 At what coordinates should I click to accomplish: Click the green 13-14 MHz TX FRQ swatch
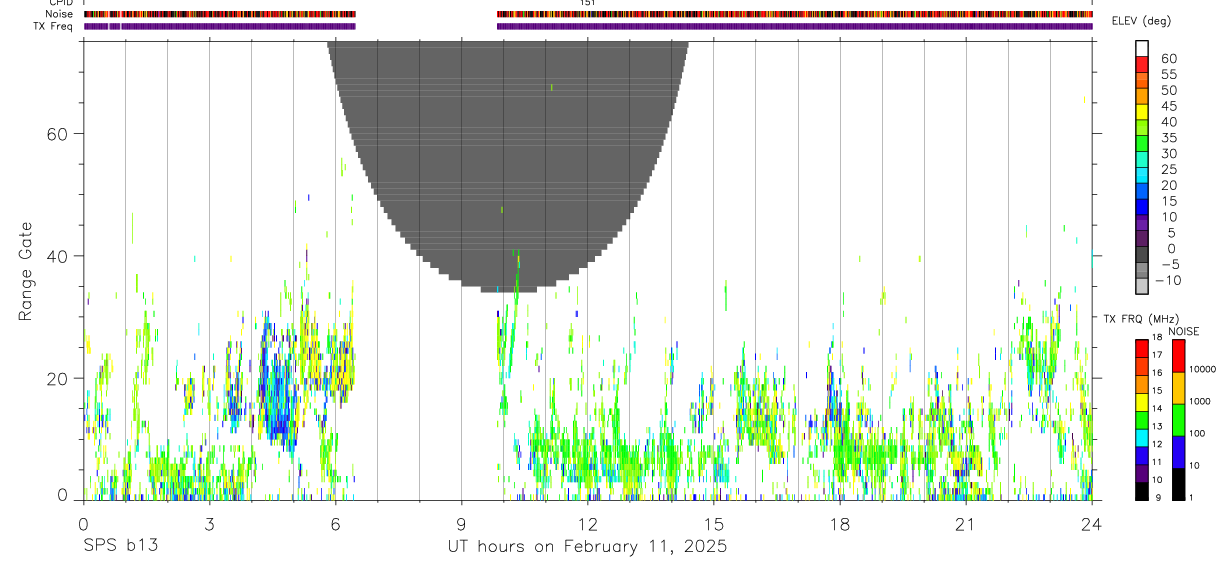tap(1142, 420)
